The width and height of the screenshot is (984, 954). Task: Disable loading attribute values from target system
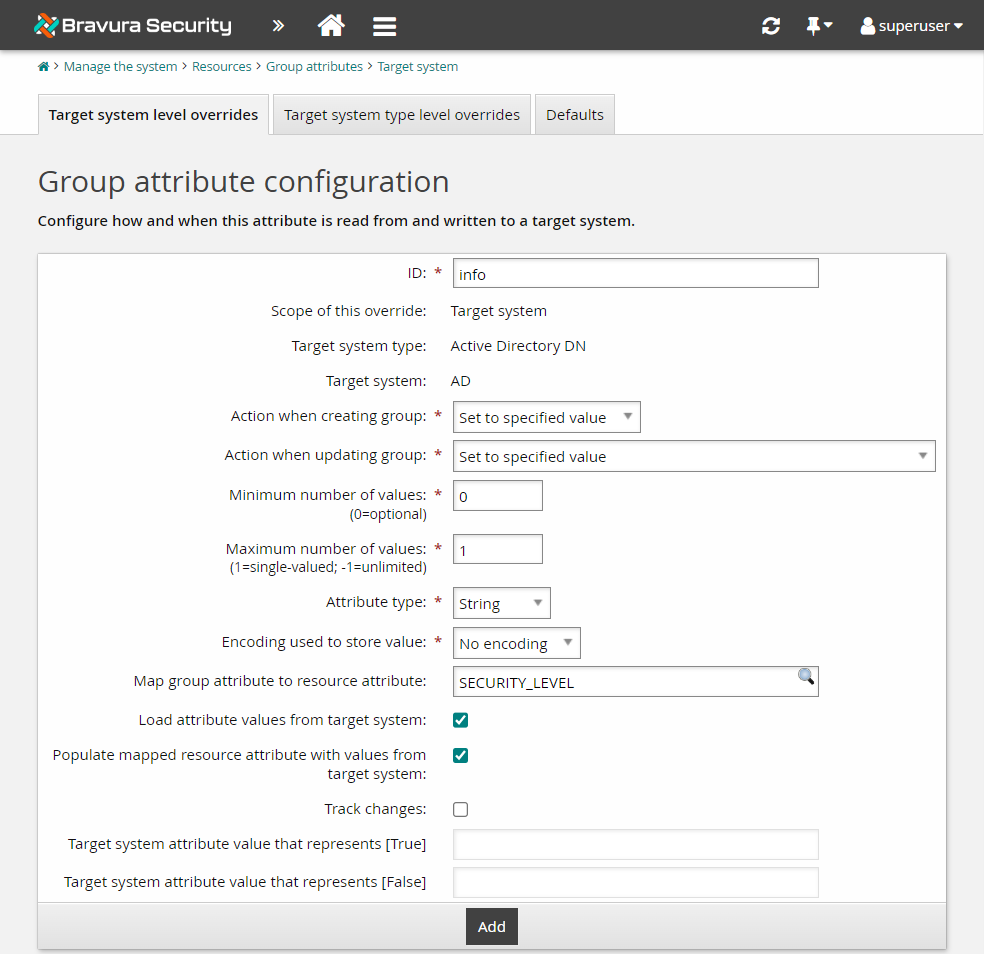pos(460,719)
